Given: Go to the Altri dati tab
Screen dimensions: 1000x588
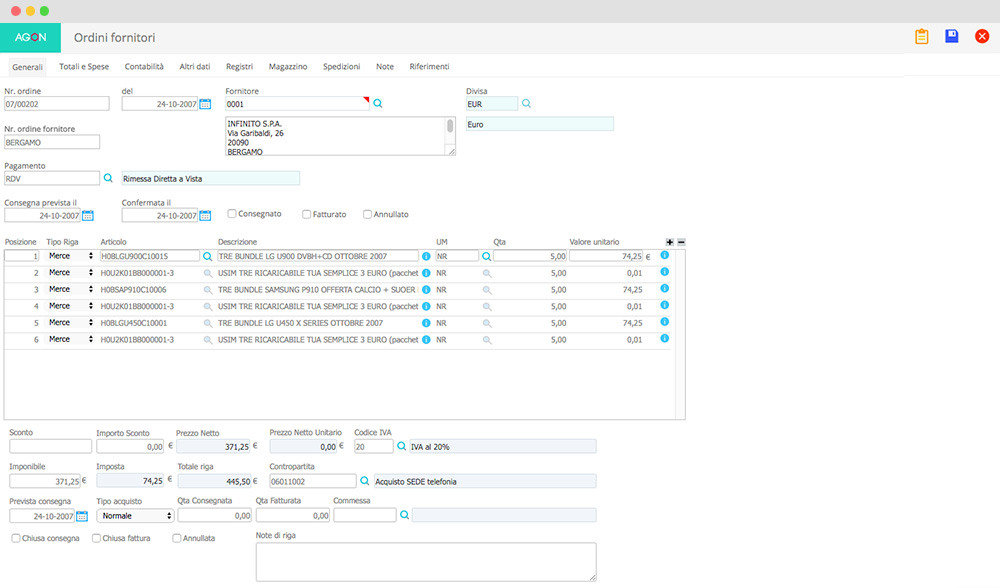Looking at the screenshot, I should pos(195,66).
